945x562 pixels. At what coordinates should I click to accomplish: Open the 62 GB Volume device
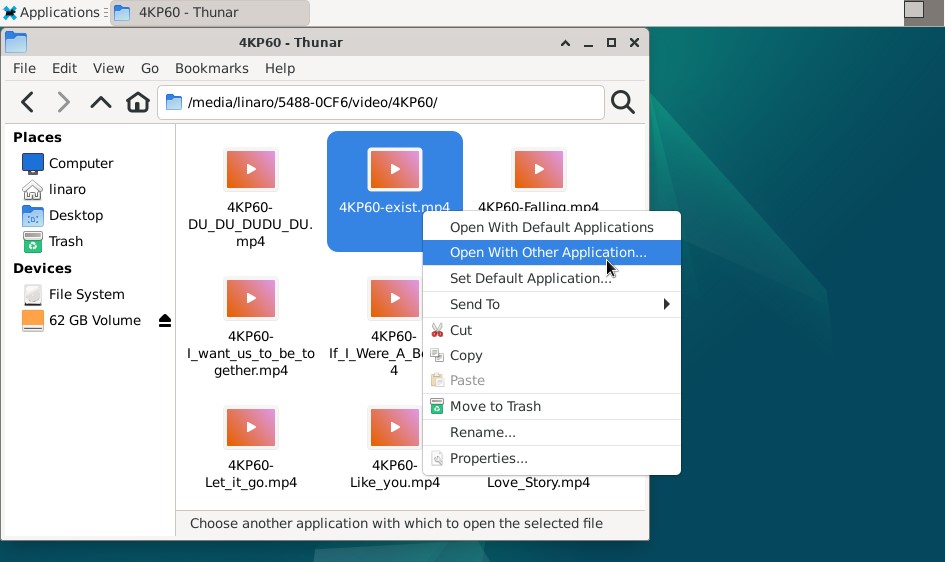coord(95,320)
